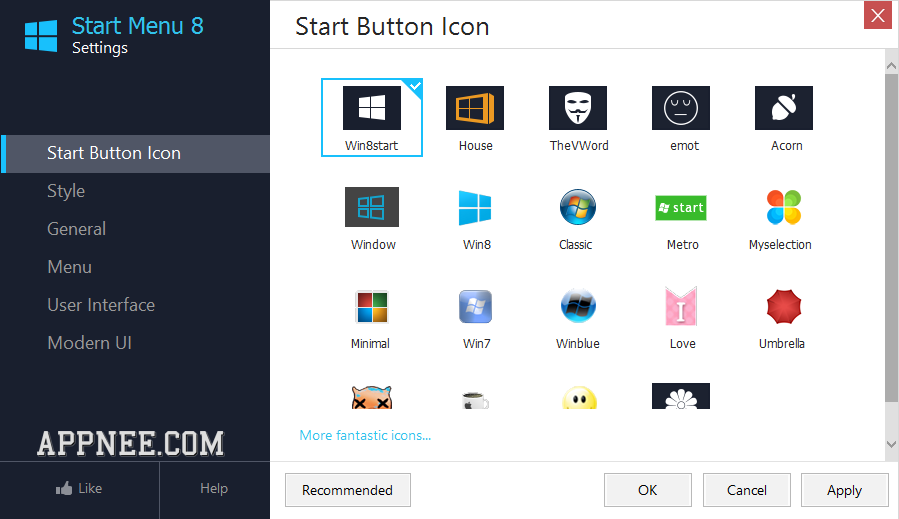Screen dimensions: 899x519
Task: Click the scrollbar up arrow
Action: (x=891, y=65)
